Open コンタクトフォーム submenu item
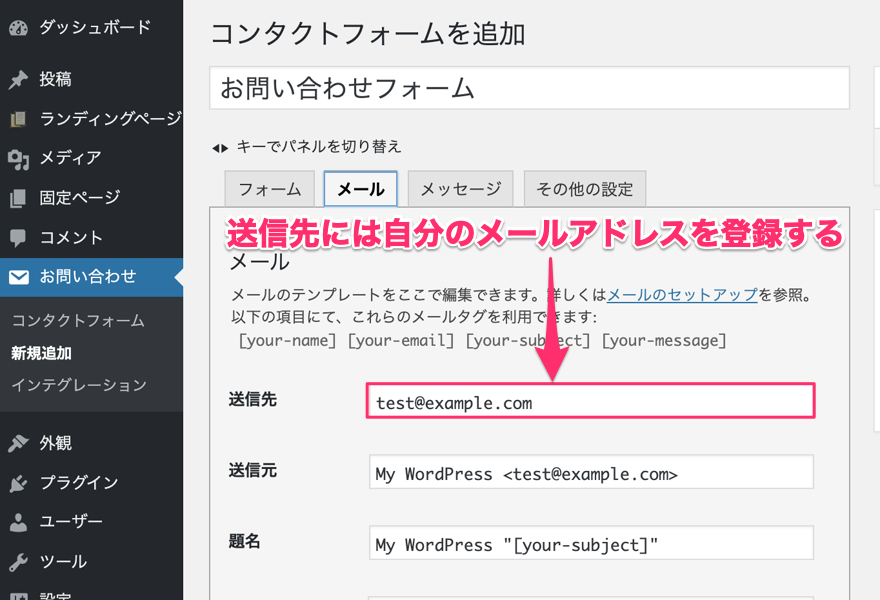The height and width of the screenshot is (600, 880). 78,321
